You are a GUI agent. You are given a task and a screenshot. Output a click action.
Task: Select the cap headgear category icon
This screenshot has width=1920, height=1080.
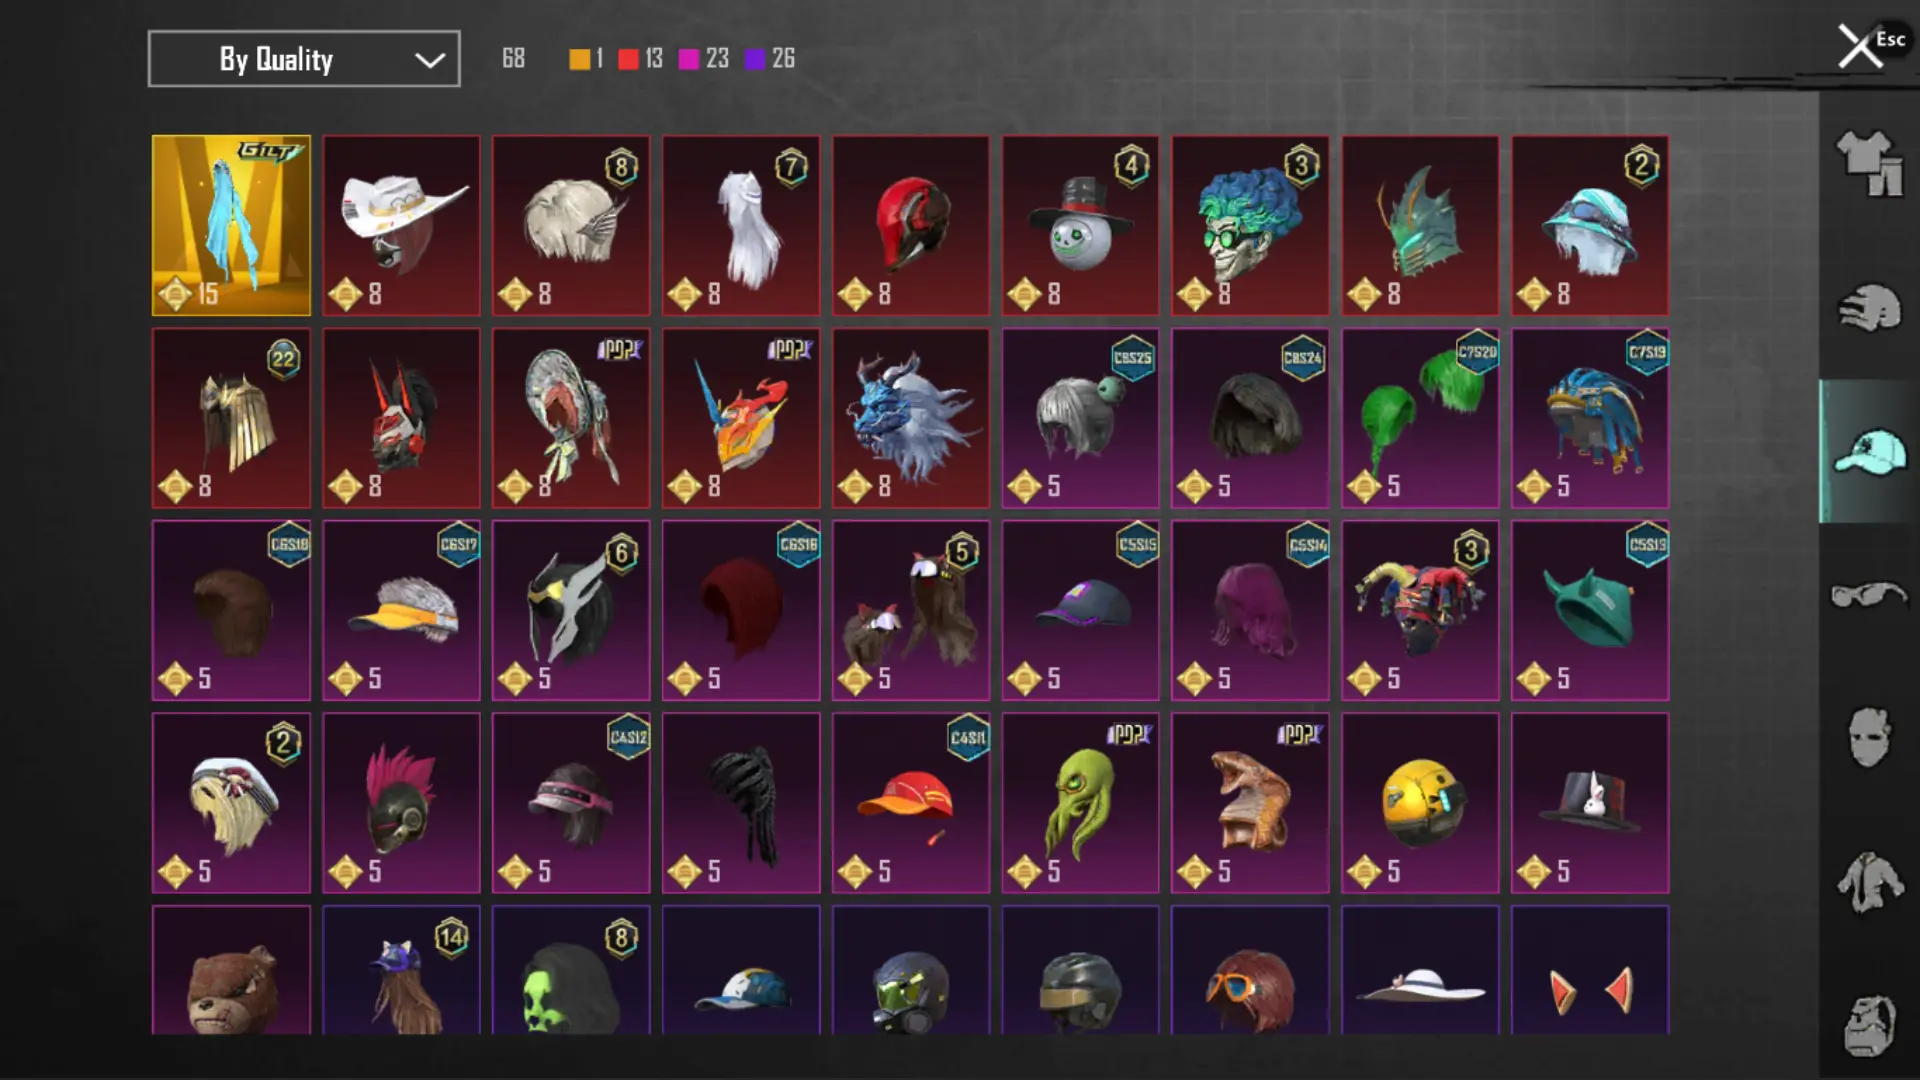click(x=1869, y=451)
